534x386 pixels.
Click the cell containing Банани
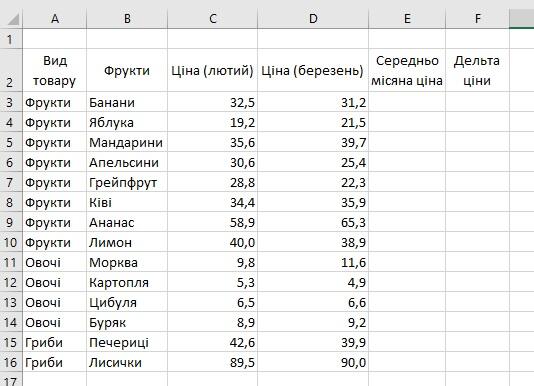pyautogui.click(x=127, y=102)
